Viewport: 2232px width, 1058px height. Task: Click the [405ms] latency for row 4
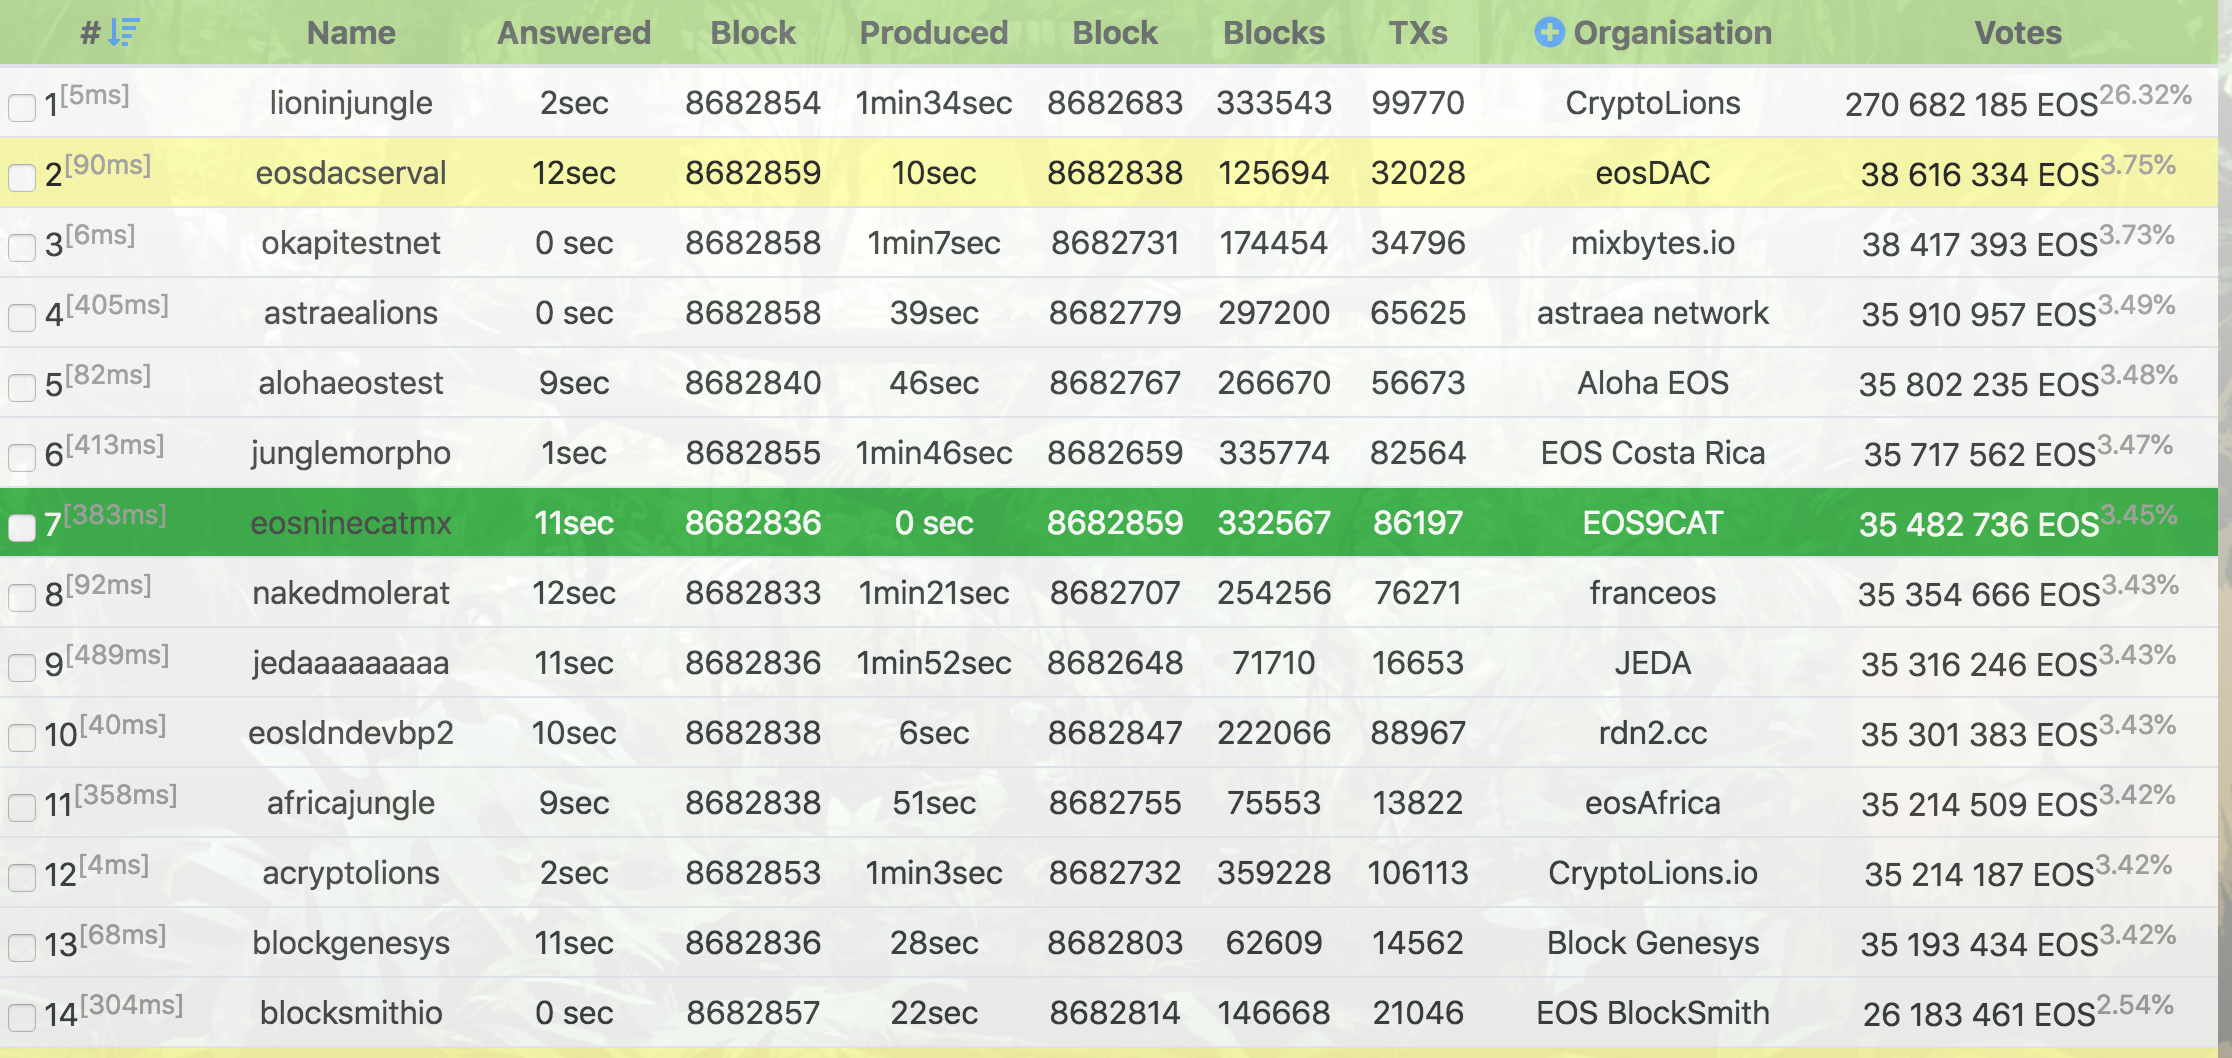[117, 305]
